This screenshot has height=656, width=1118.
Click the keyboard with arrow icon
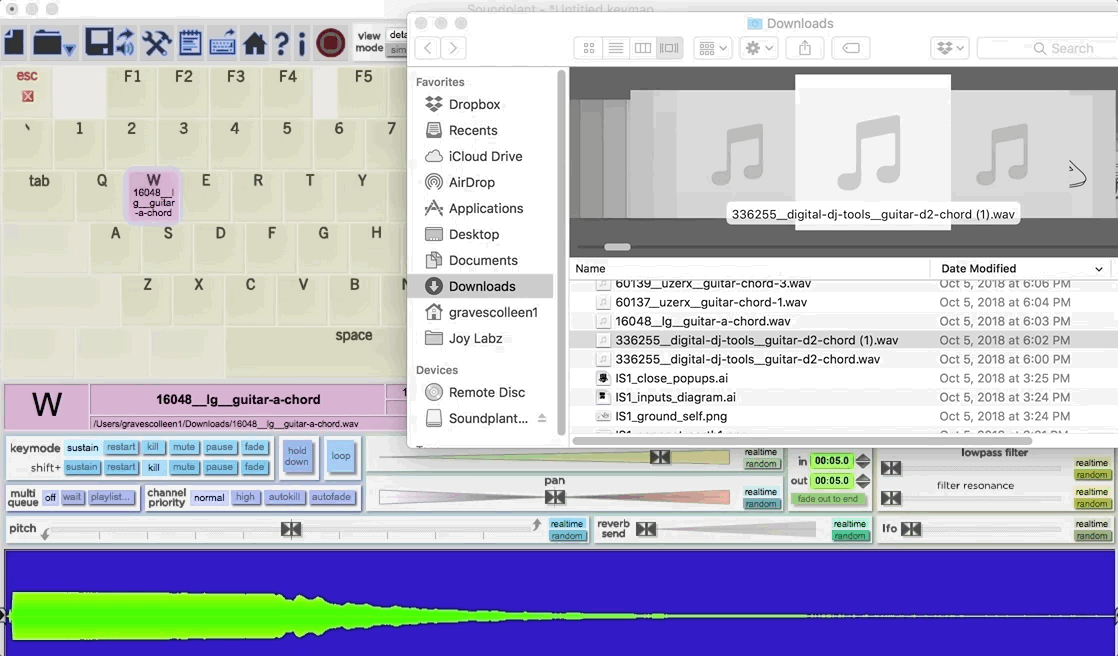coord(223,43)
